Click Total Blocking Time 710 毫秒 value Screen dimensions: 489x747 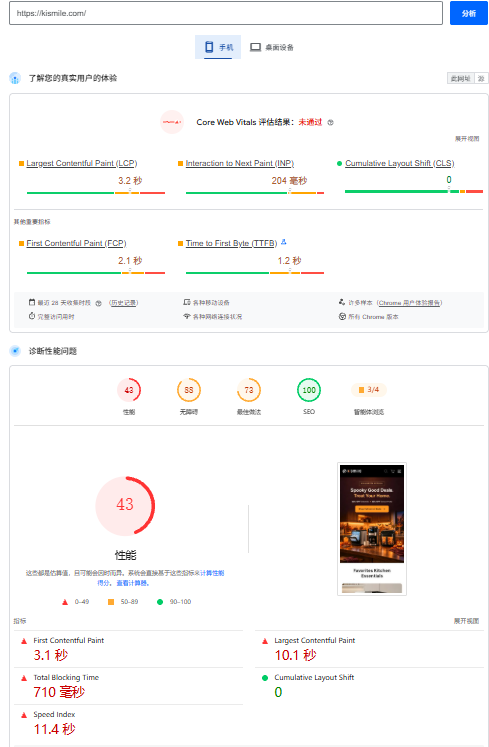pos(59,692)
